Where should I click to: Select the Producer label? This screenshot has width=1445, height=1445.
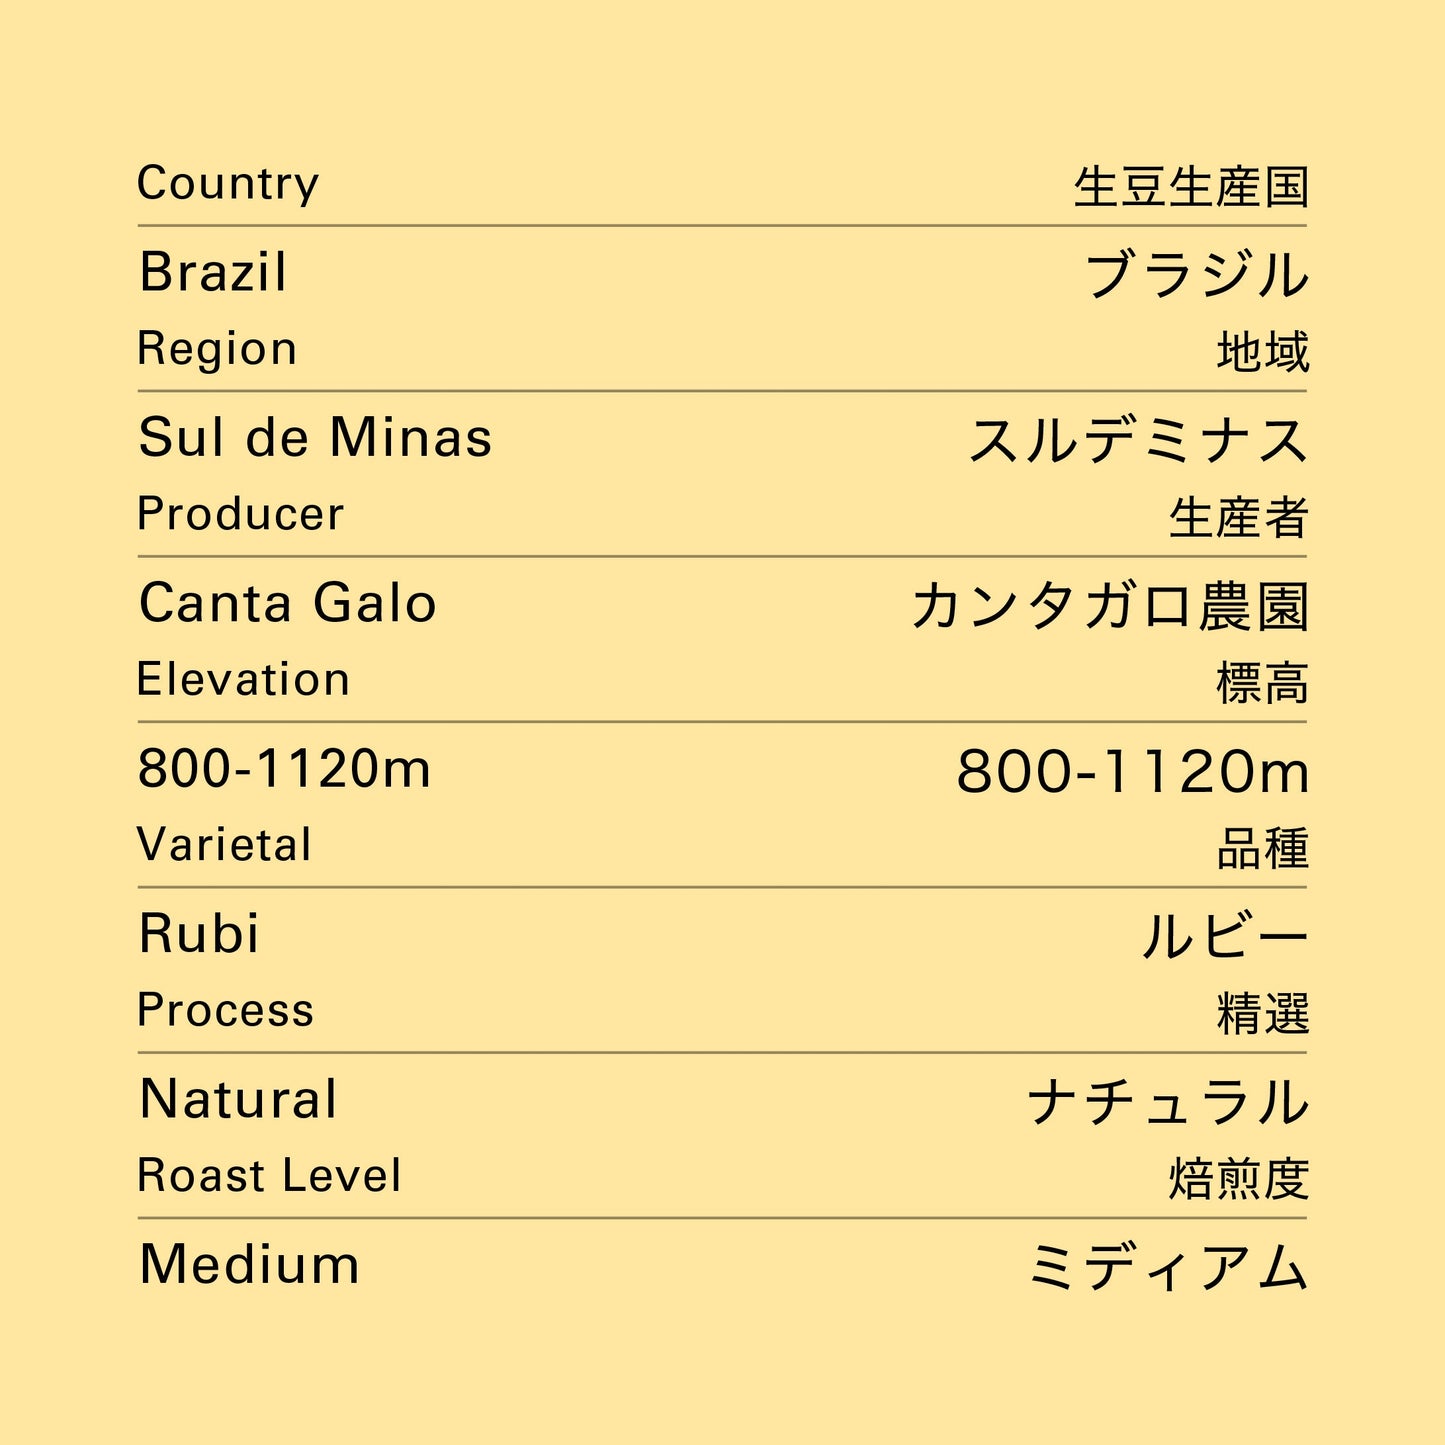tap(240, 515)
